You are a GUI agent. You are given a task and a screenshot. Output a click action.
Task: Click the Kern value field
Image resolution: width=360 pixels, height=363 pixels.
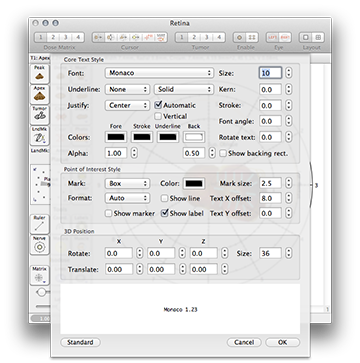[270, 90]
